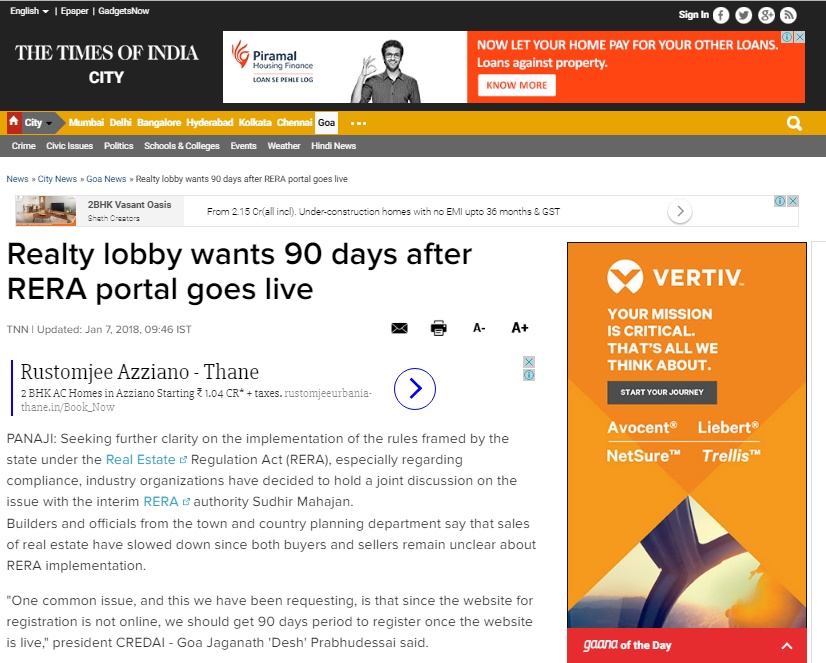Open the Events submenu item
826x663 pixels.
pyautogui.click(x=243, y=146)
